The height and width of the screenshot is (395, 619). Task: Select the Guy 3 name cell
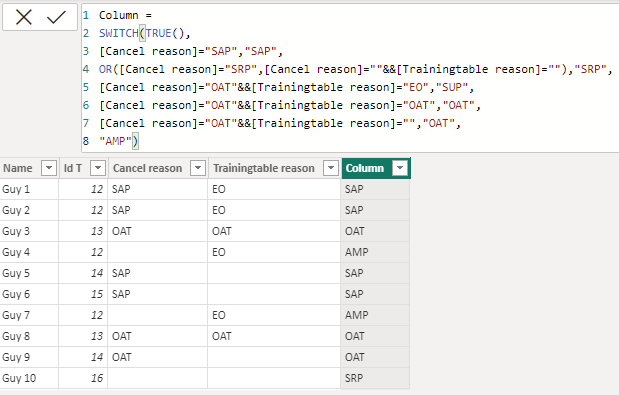pyautogui.click(x=29, y=231)
